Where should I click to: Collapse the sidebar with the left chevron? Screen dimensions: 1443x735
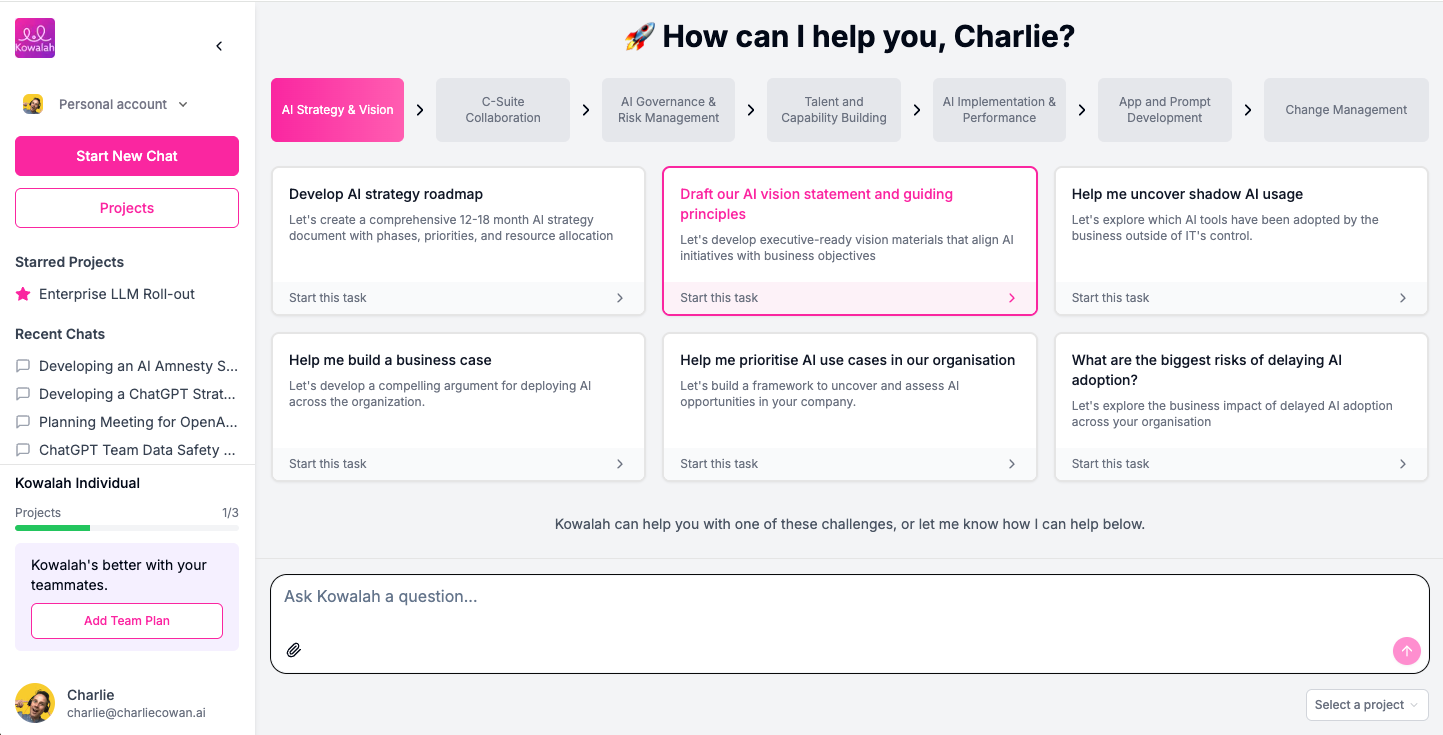click(219, 46)
